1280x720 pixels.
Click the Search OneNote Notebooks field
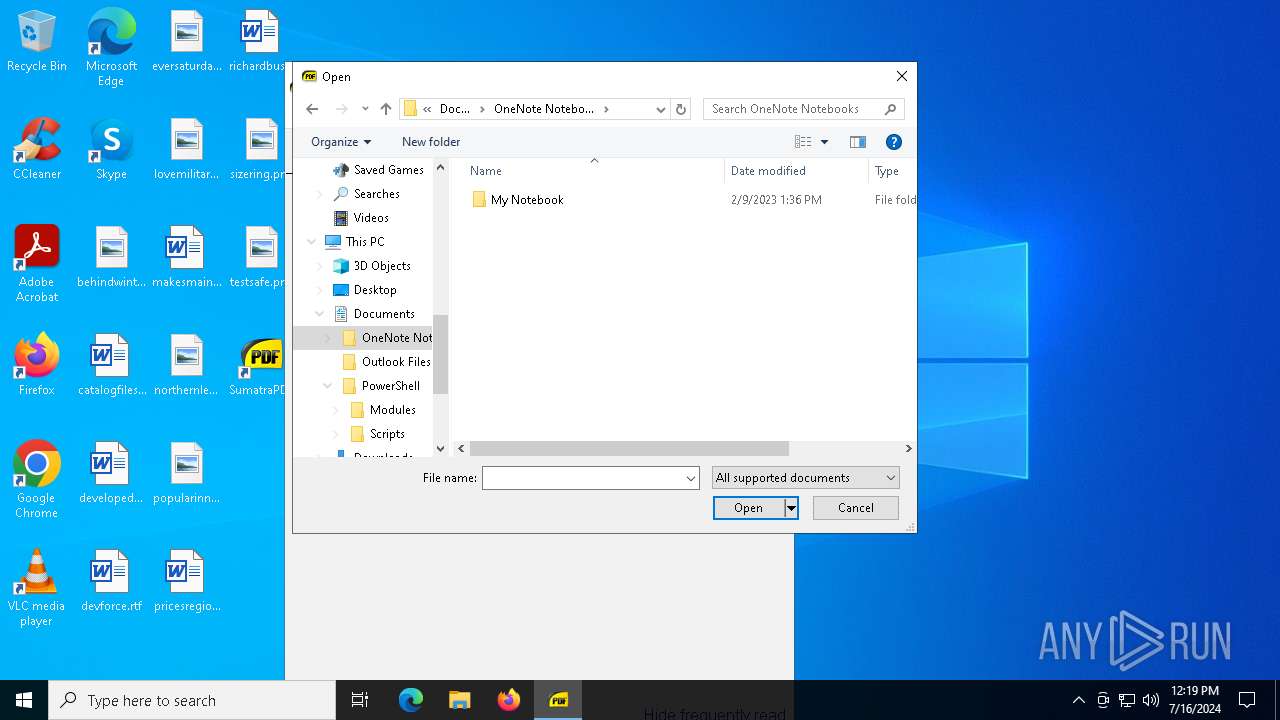point(803,109)
